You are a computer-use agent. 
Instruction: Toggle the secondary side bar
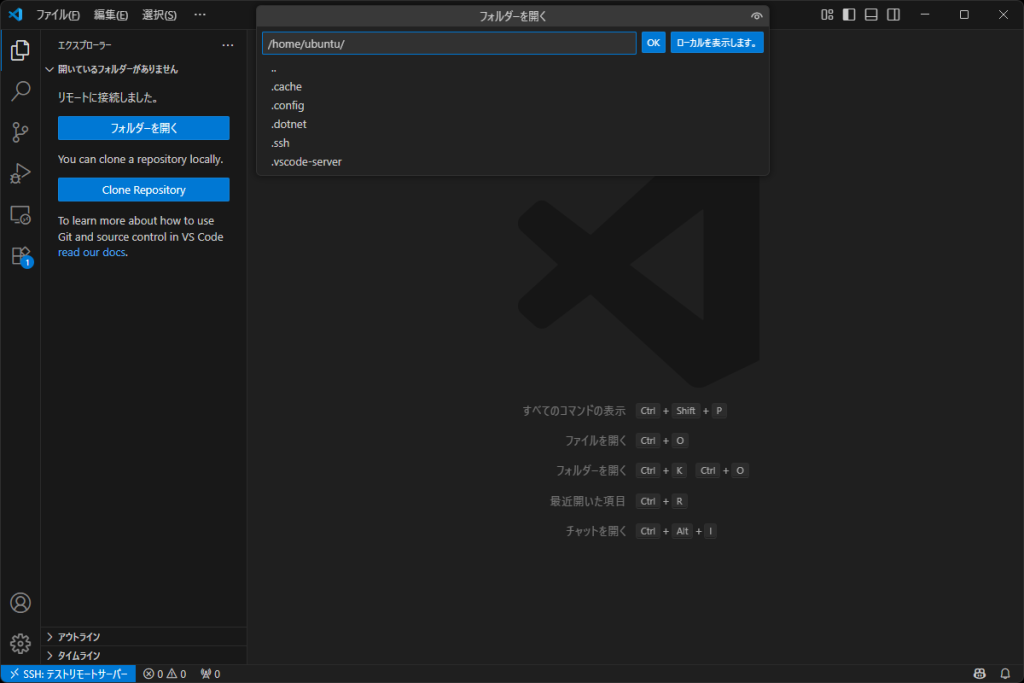coord(893,14)
